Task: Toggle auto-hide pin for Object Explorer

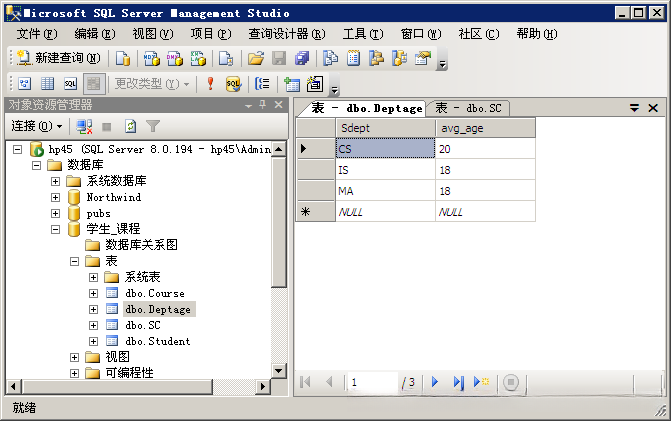Action: (263, 105)
